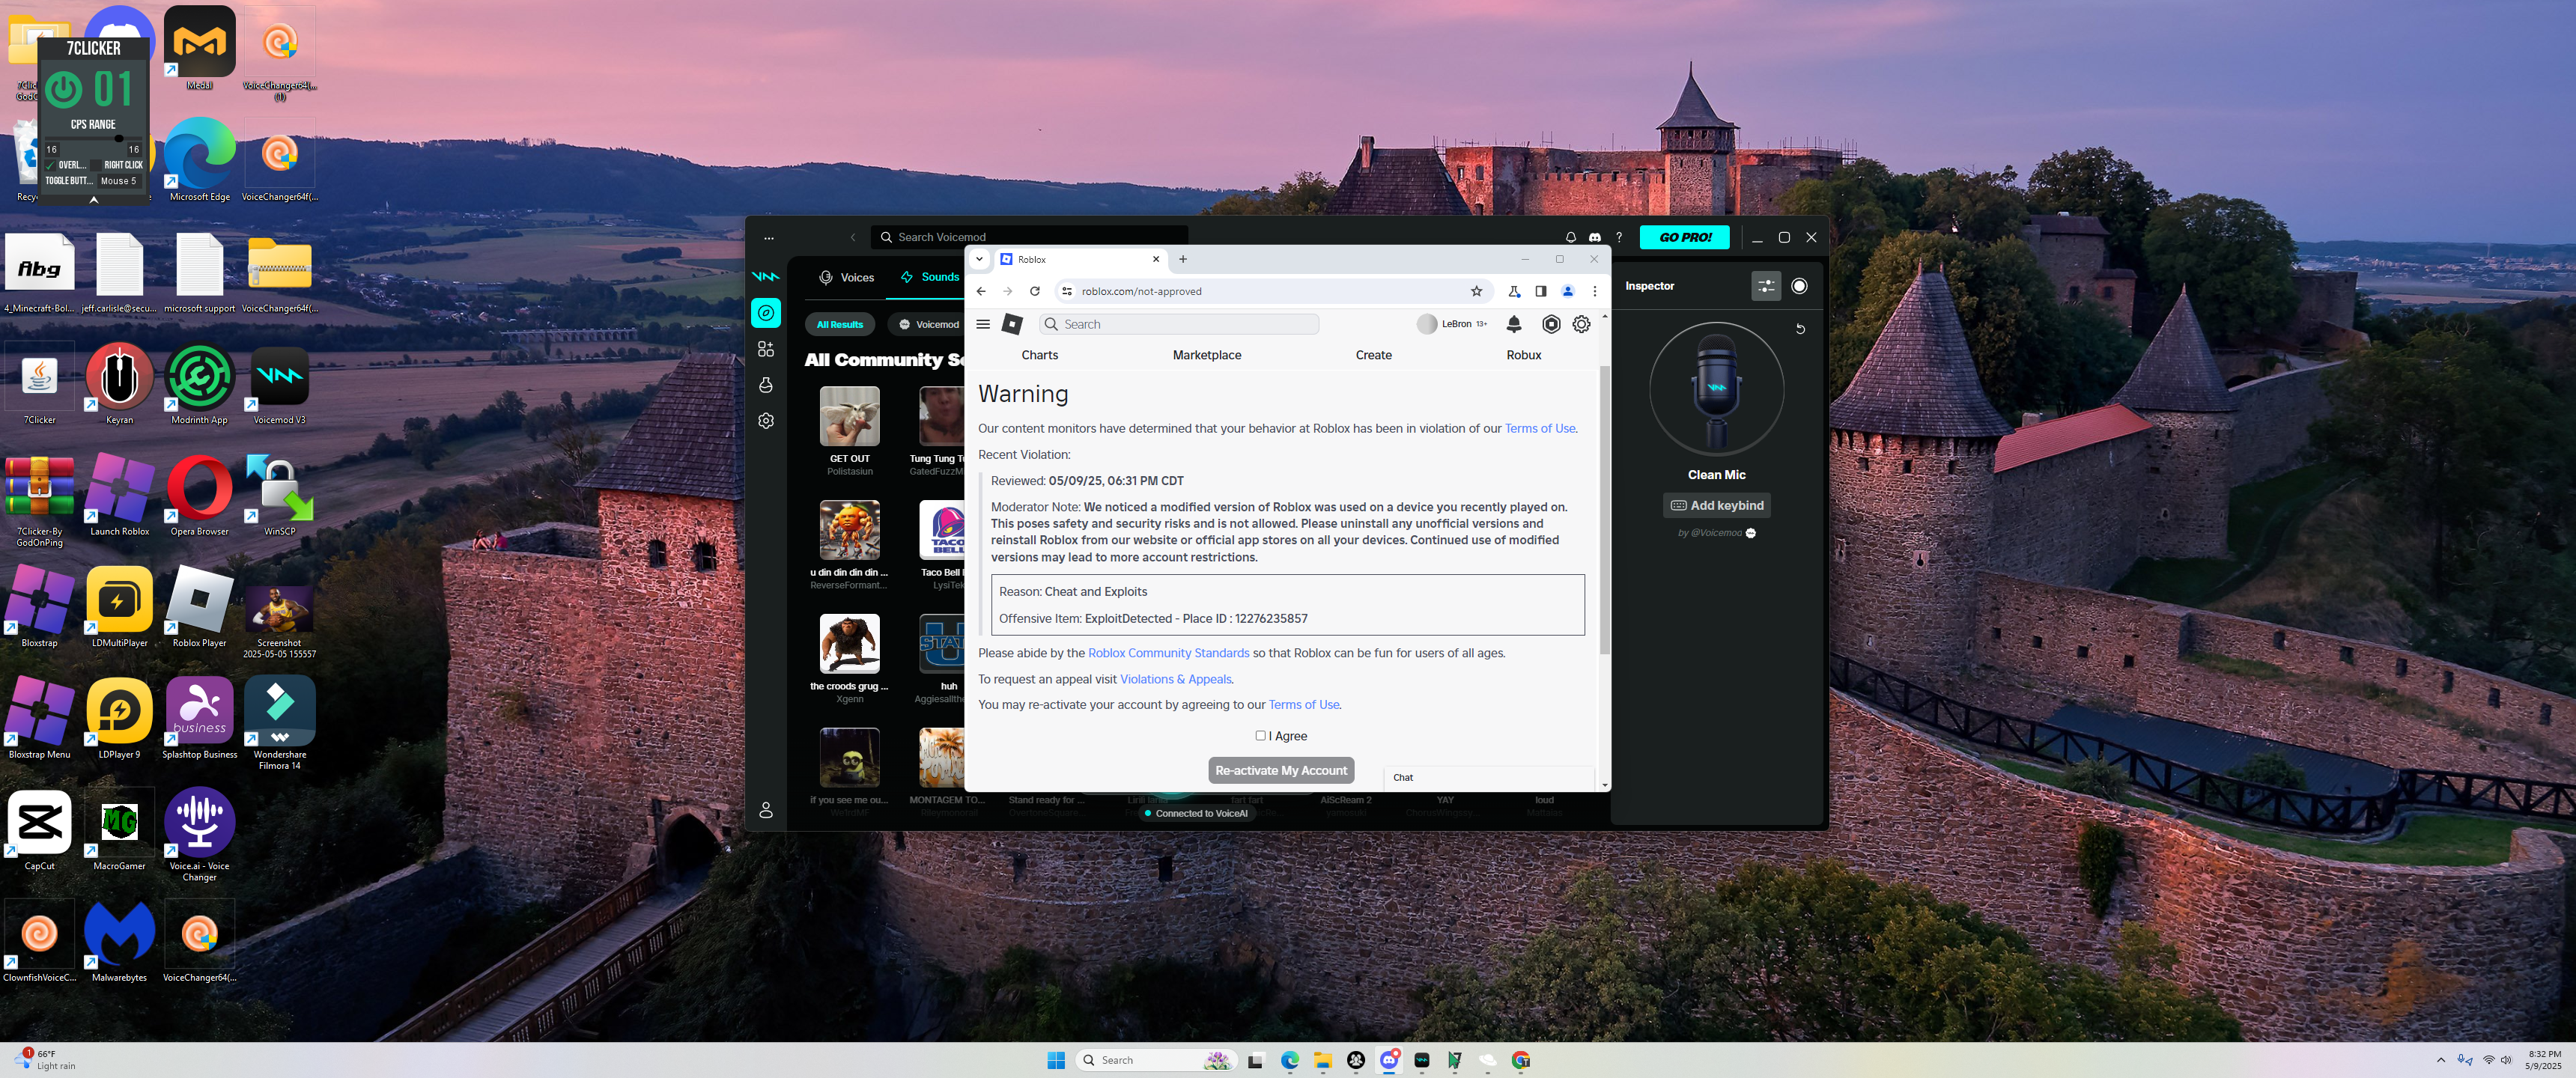
Task: Click the 7Clicker green power button
Action: (64, 90)
